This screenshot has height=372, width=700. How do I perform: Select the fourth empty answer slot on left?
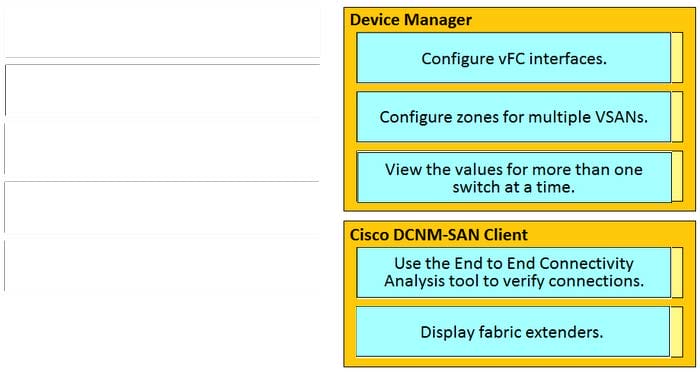click(162, 208)
